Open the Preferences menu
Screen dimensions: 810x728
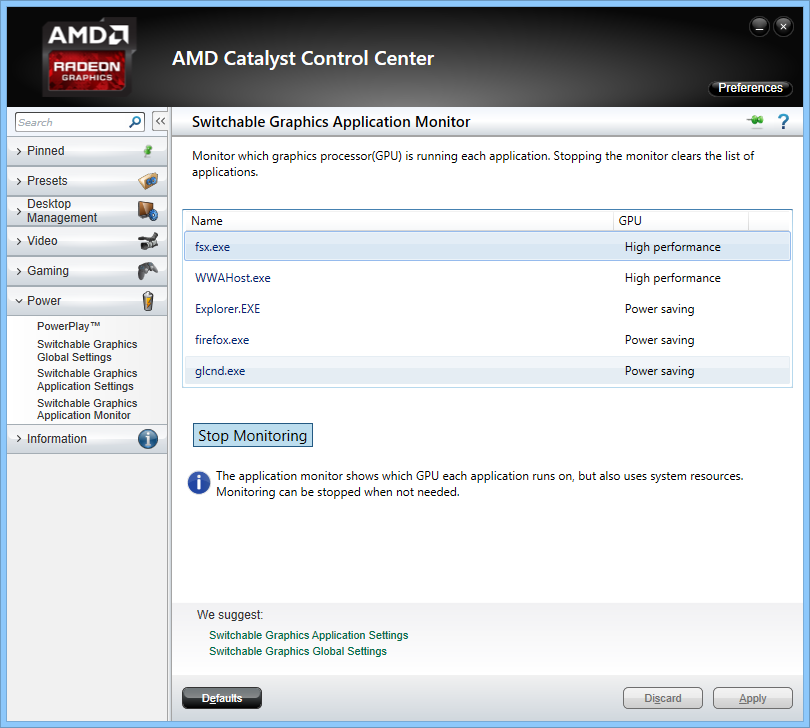point(750,88)
